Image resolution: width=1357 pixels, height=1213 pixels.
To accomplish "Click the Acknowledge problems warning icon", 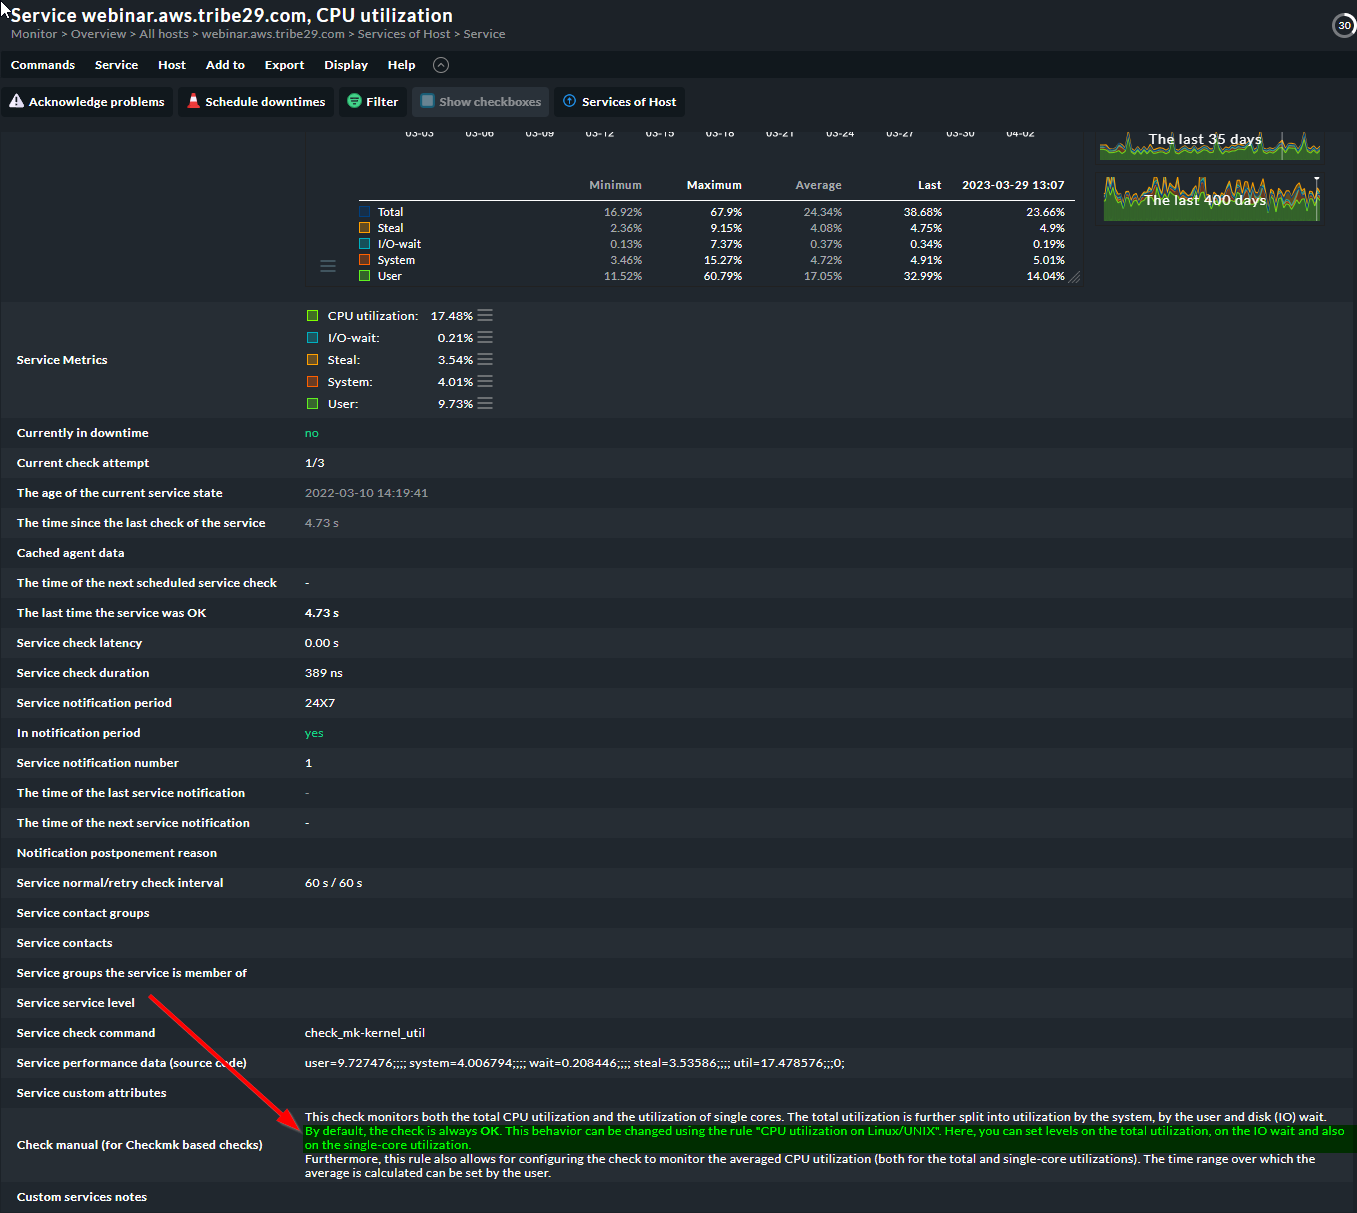I will tap(16, 101).
